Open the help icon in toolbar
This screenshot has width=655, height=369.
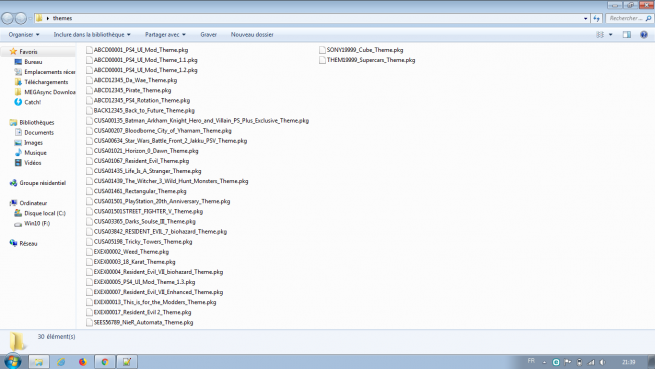point(644,35)
